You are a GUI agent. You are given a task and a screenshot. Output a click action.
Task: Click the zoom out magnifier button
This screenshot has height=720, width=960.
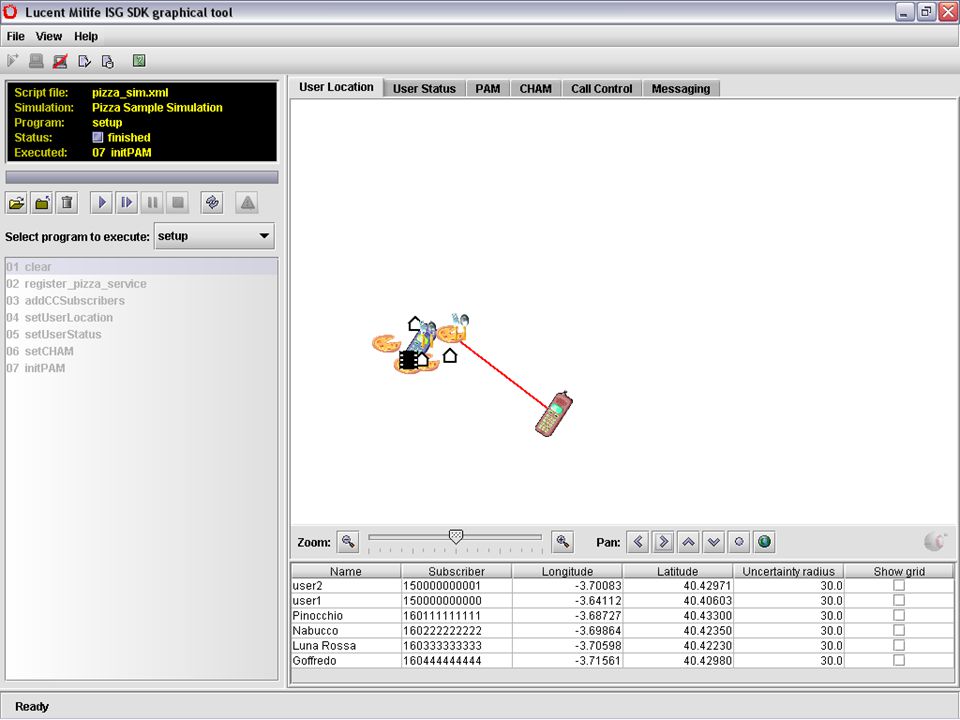tap(348, 542)
